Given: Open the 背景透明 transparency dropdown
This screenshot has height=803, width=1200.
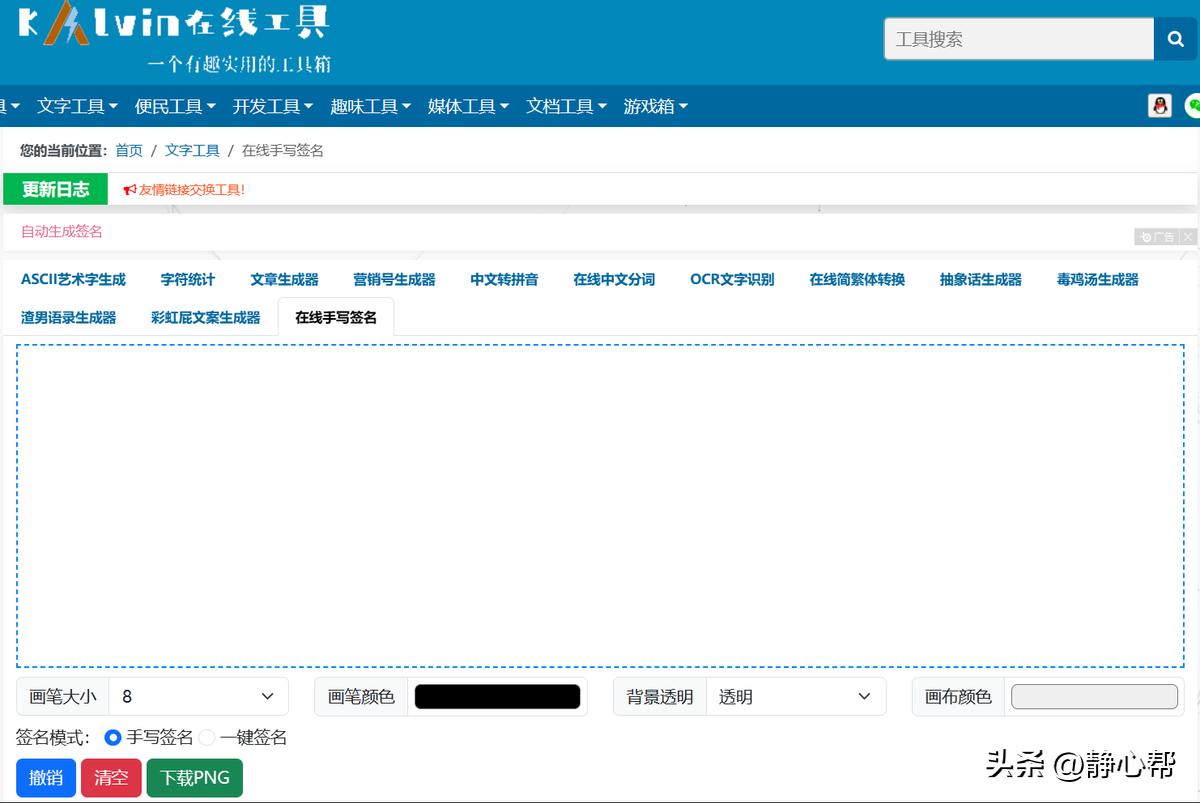Looking at the screenshot, I should pos(795,696).
